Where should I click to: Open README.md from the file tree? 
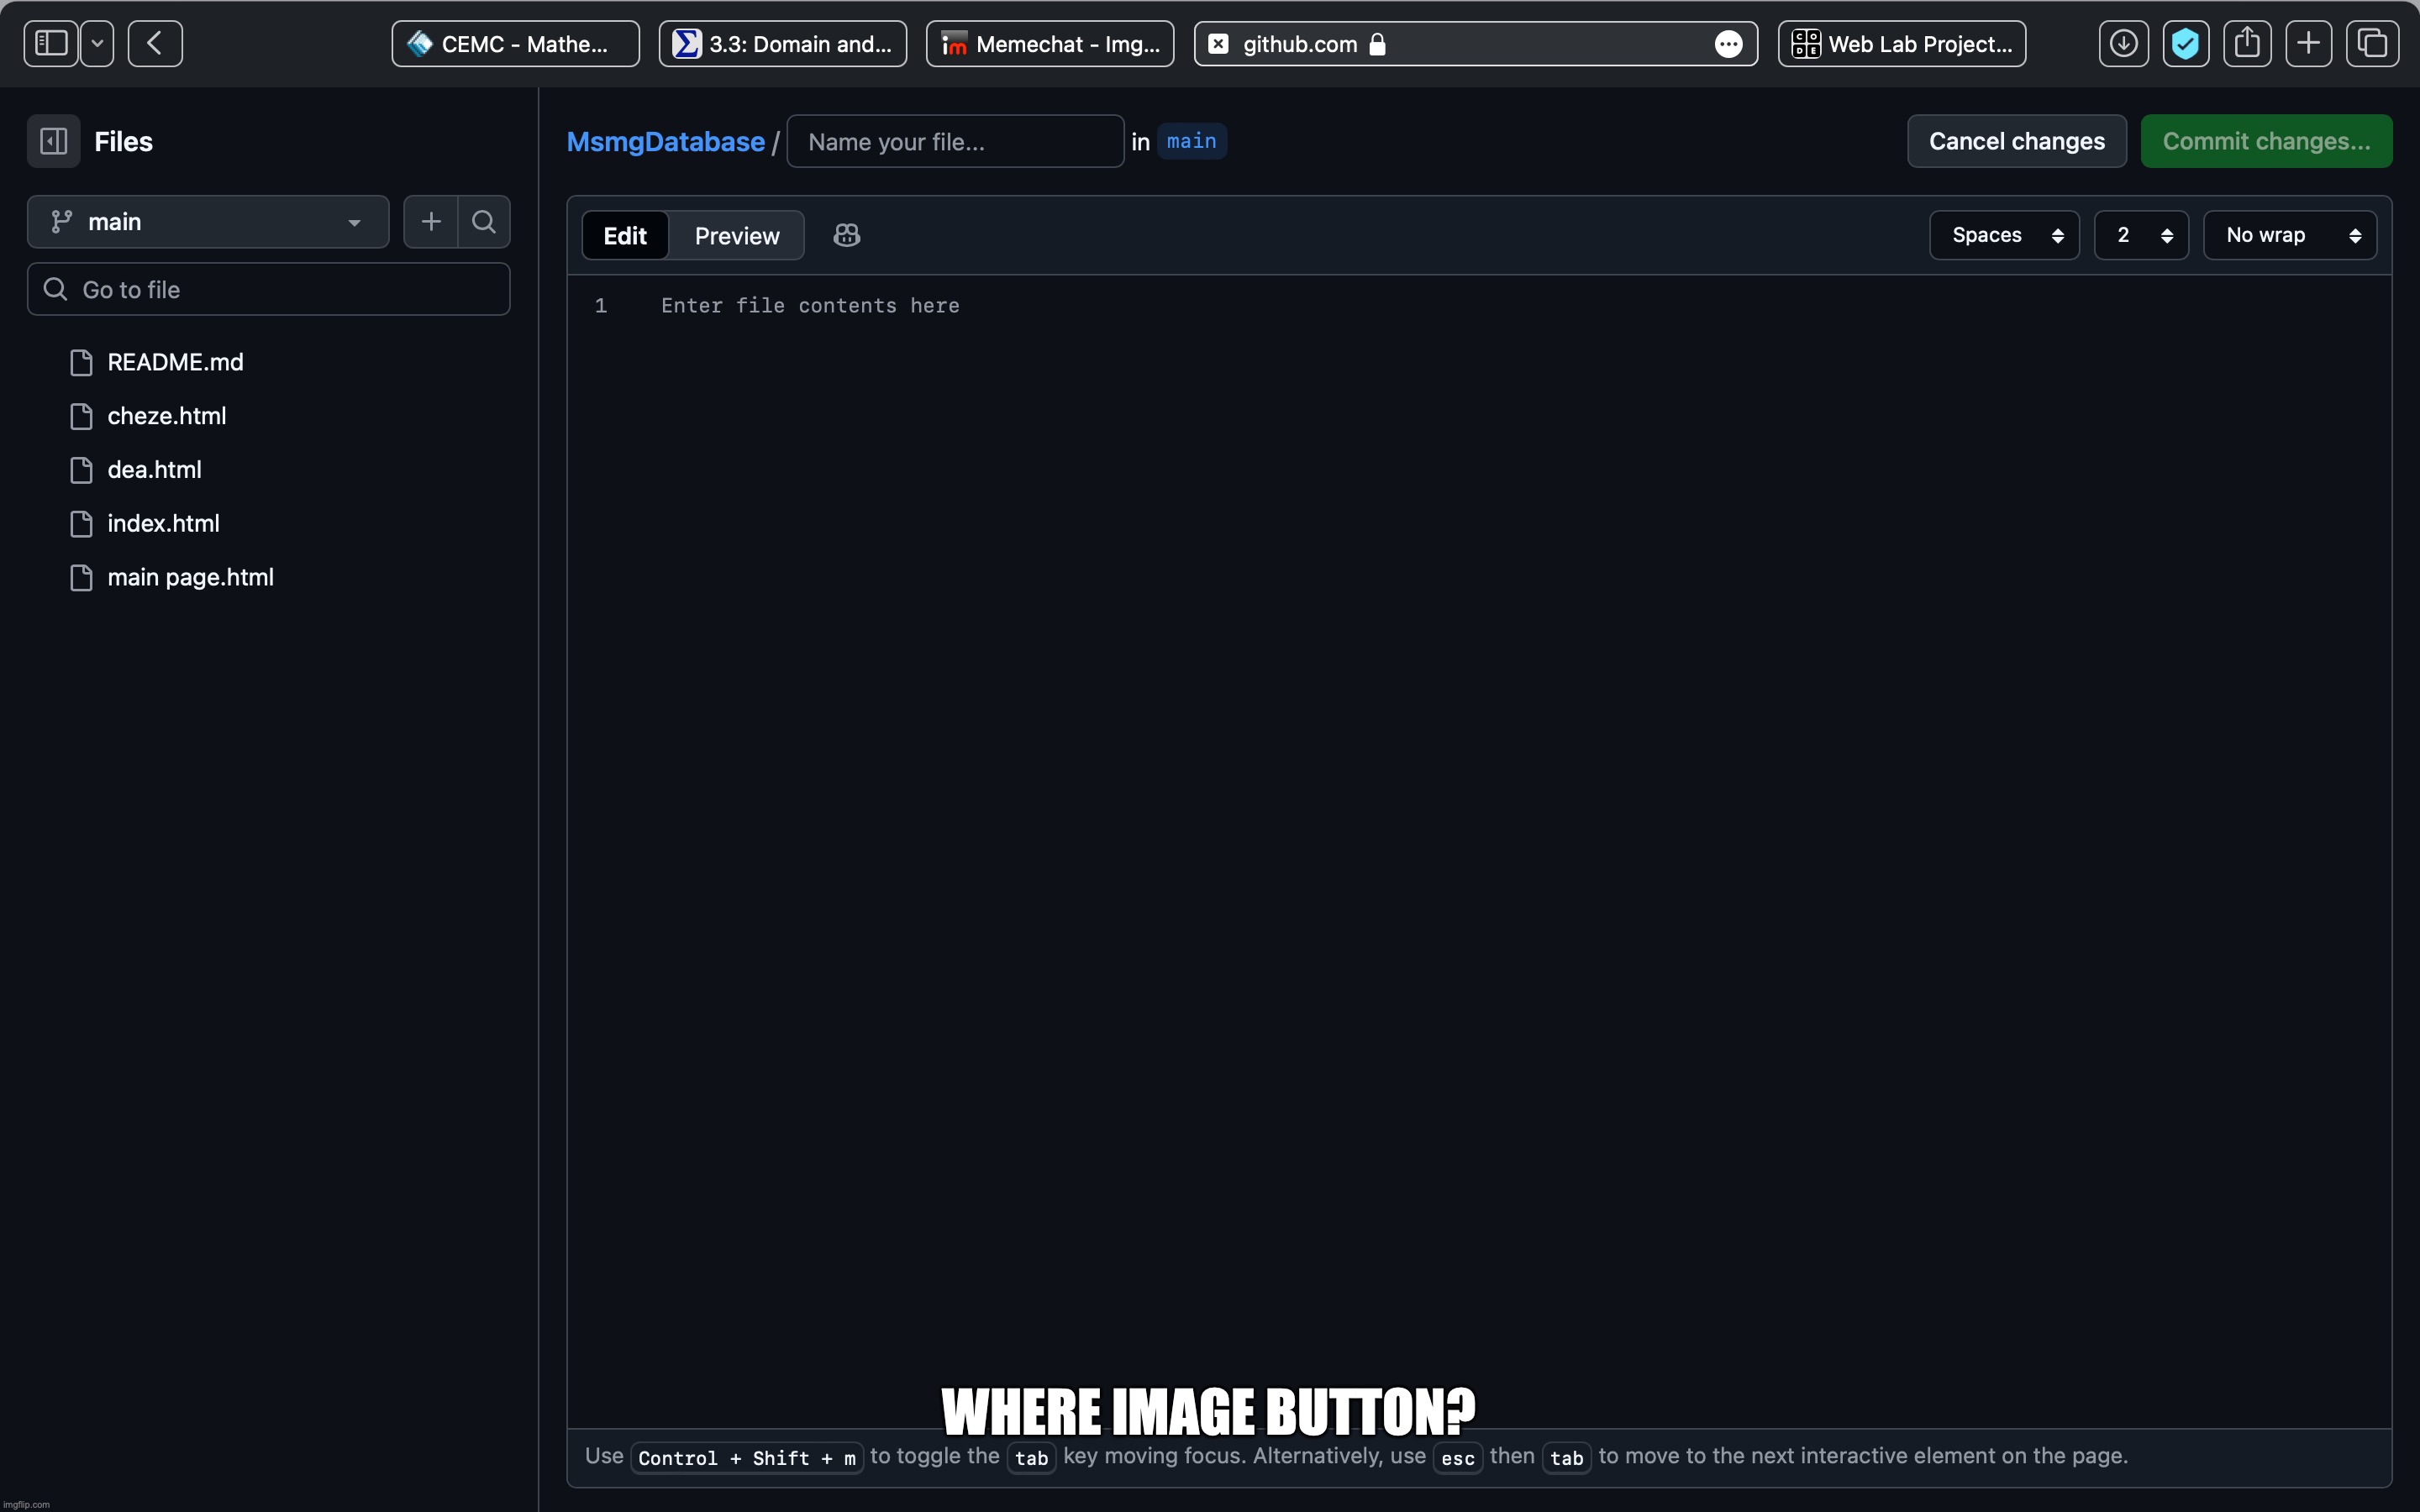click(175, 361)
